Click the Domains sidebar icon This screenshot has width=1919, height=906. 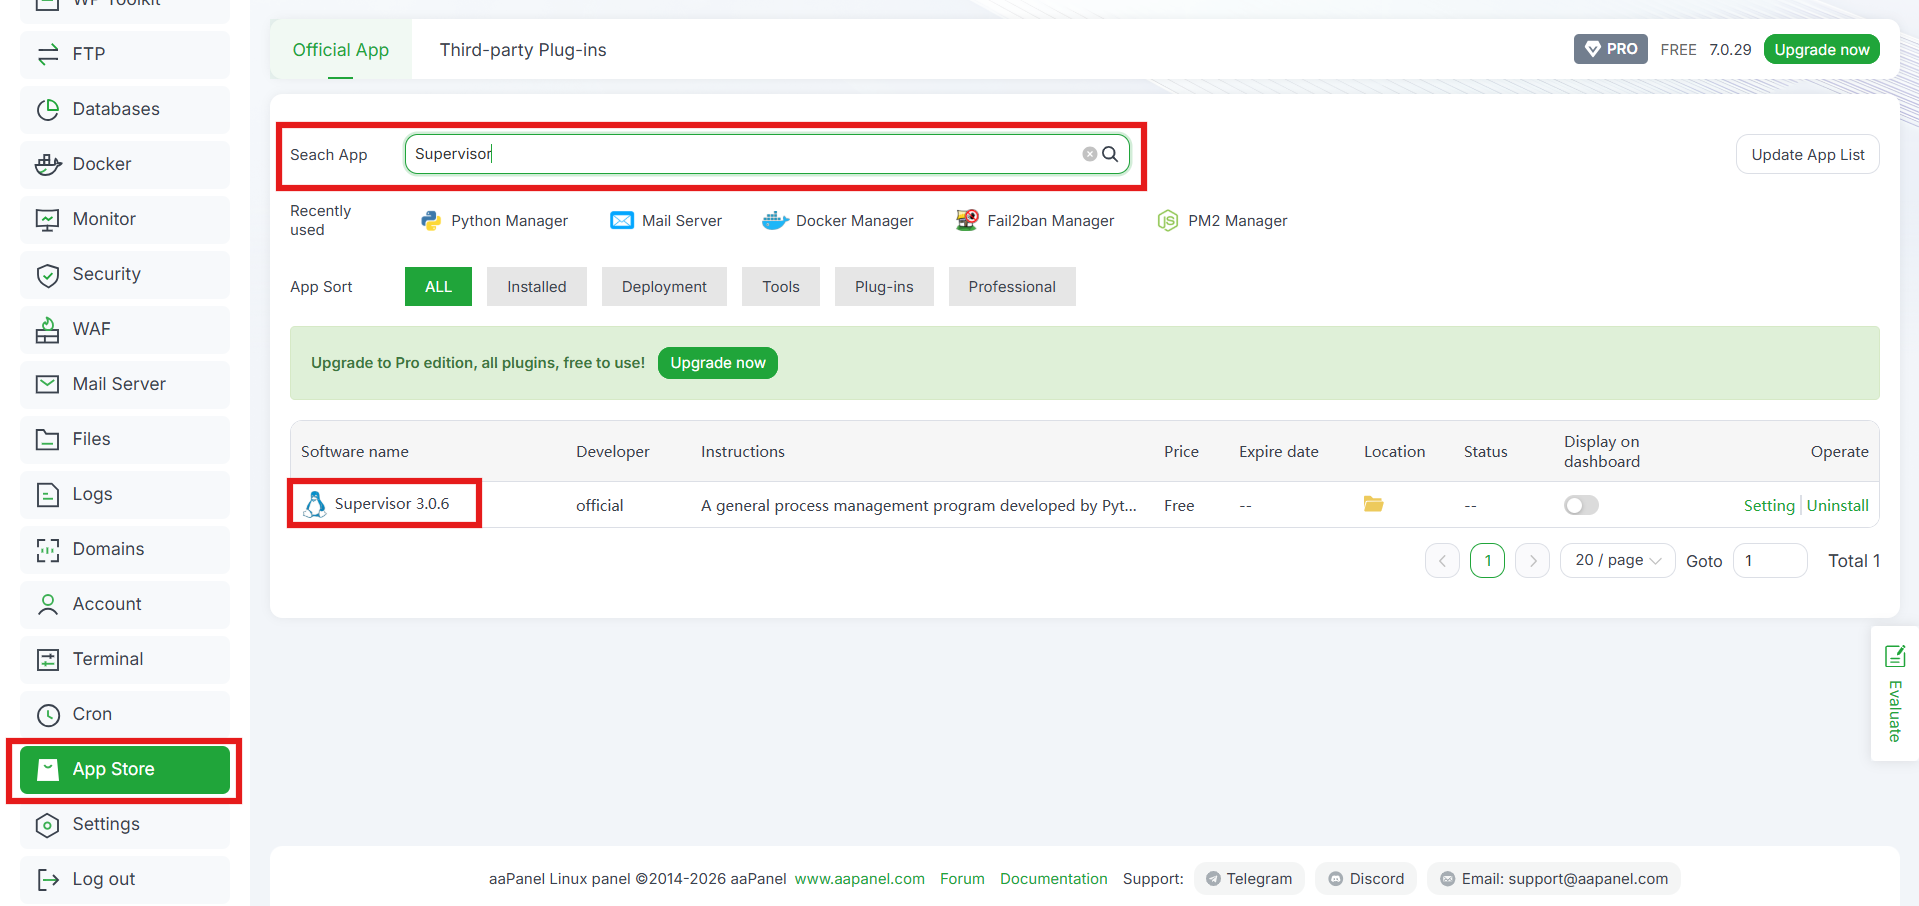(48, 549)
